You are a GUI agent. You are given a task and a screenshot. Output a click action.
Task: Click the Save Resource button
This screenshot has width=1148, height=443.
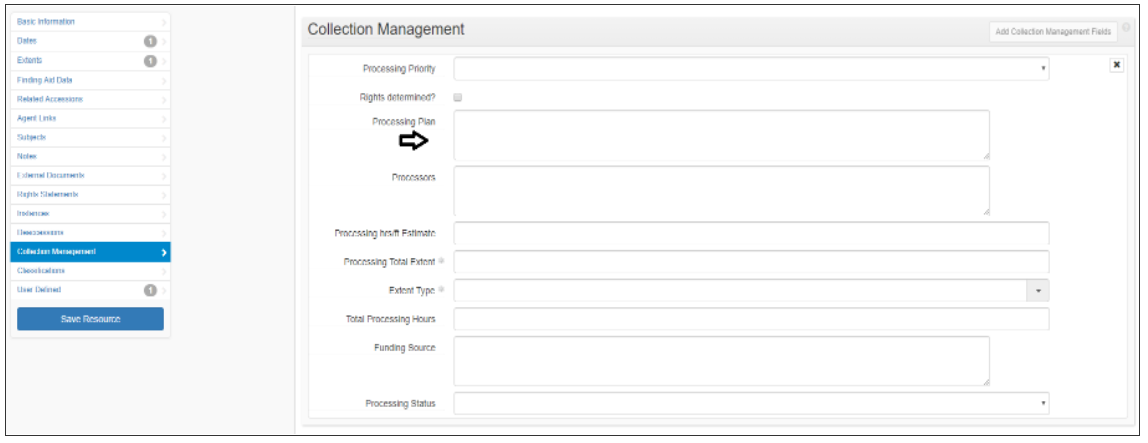[x=91, y=319]
